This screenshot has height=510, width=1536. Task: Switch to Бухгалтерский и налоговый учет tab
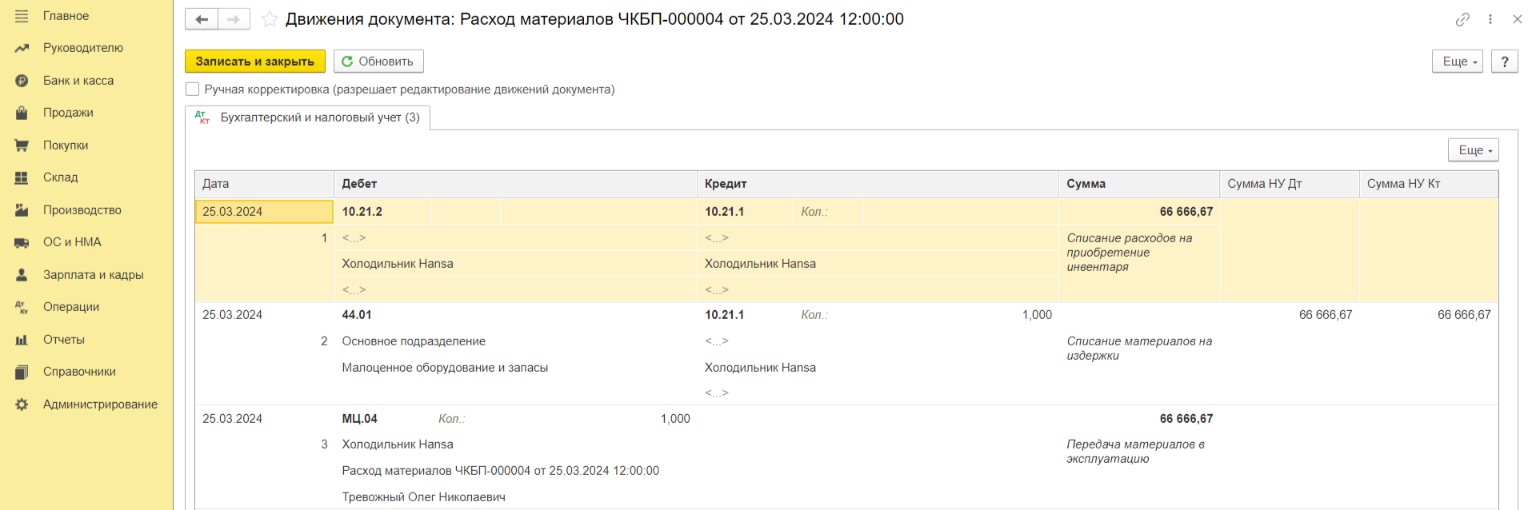[x=308, y=118]
